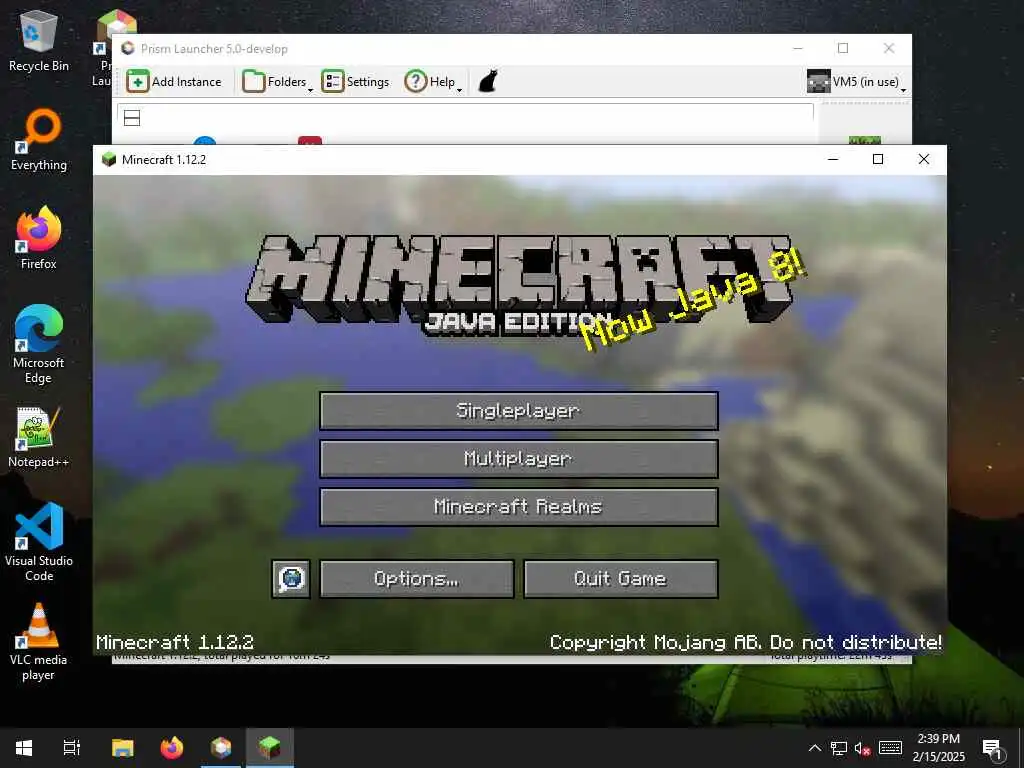Expand the Folders dropdown in Prism Launcher
Image resolution: width=1024 pixels, height=768 pixels.
[277, 82]
